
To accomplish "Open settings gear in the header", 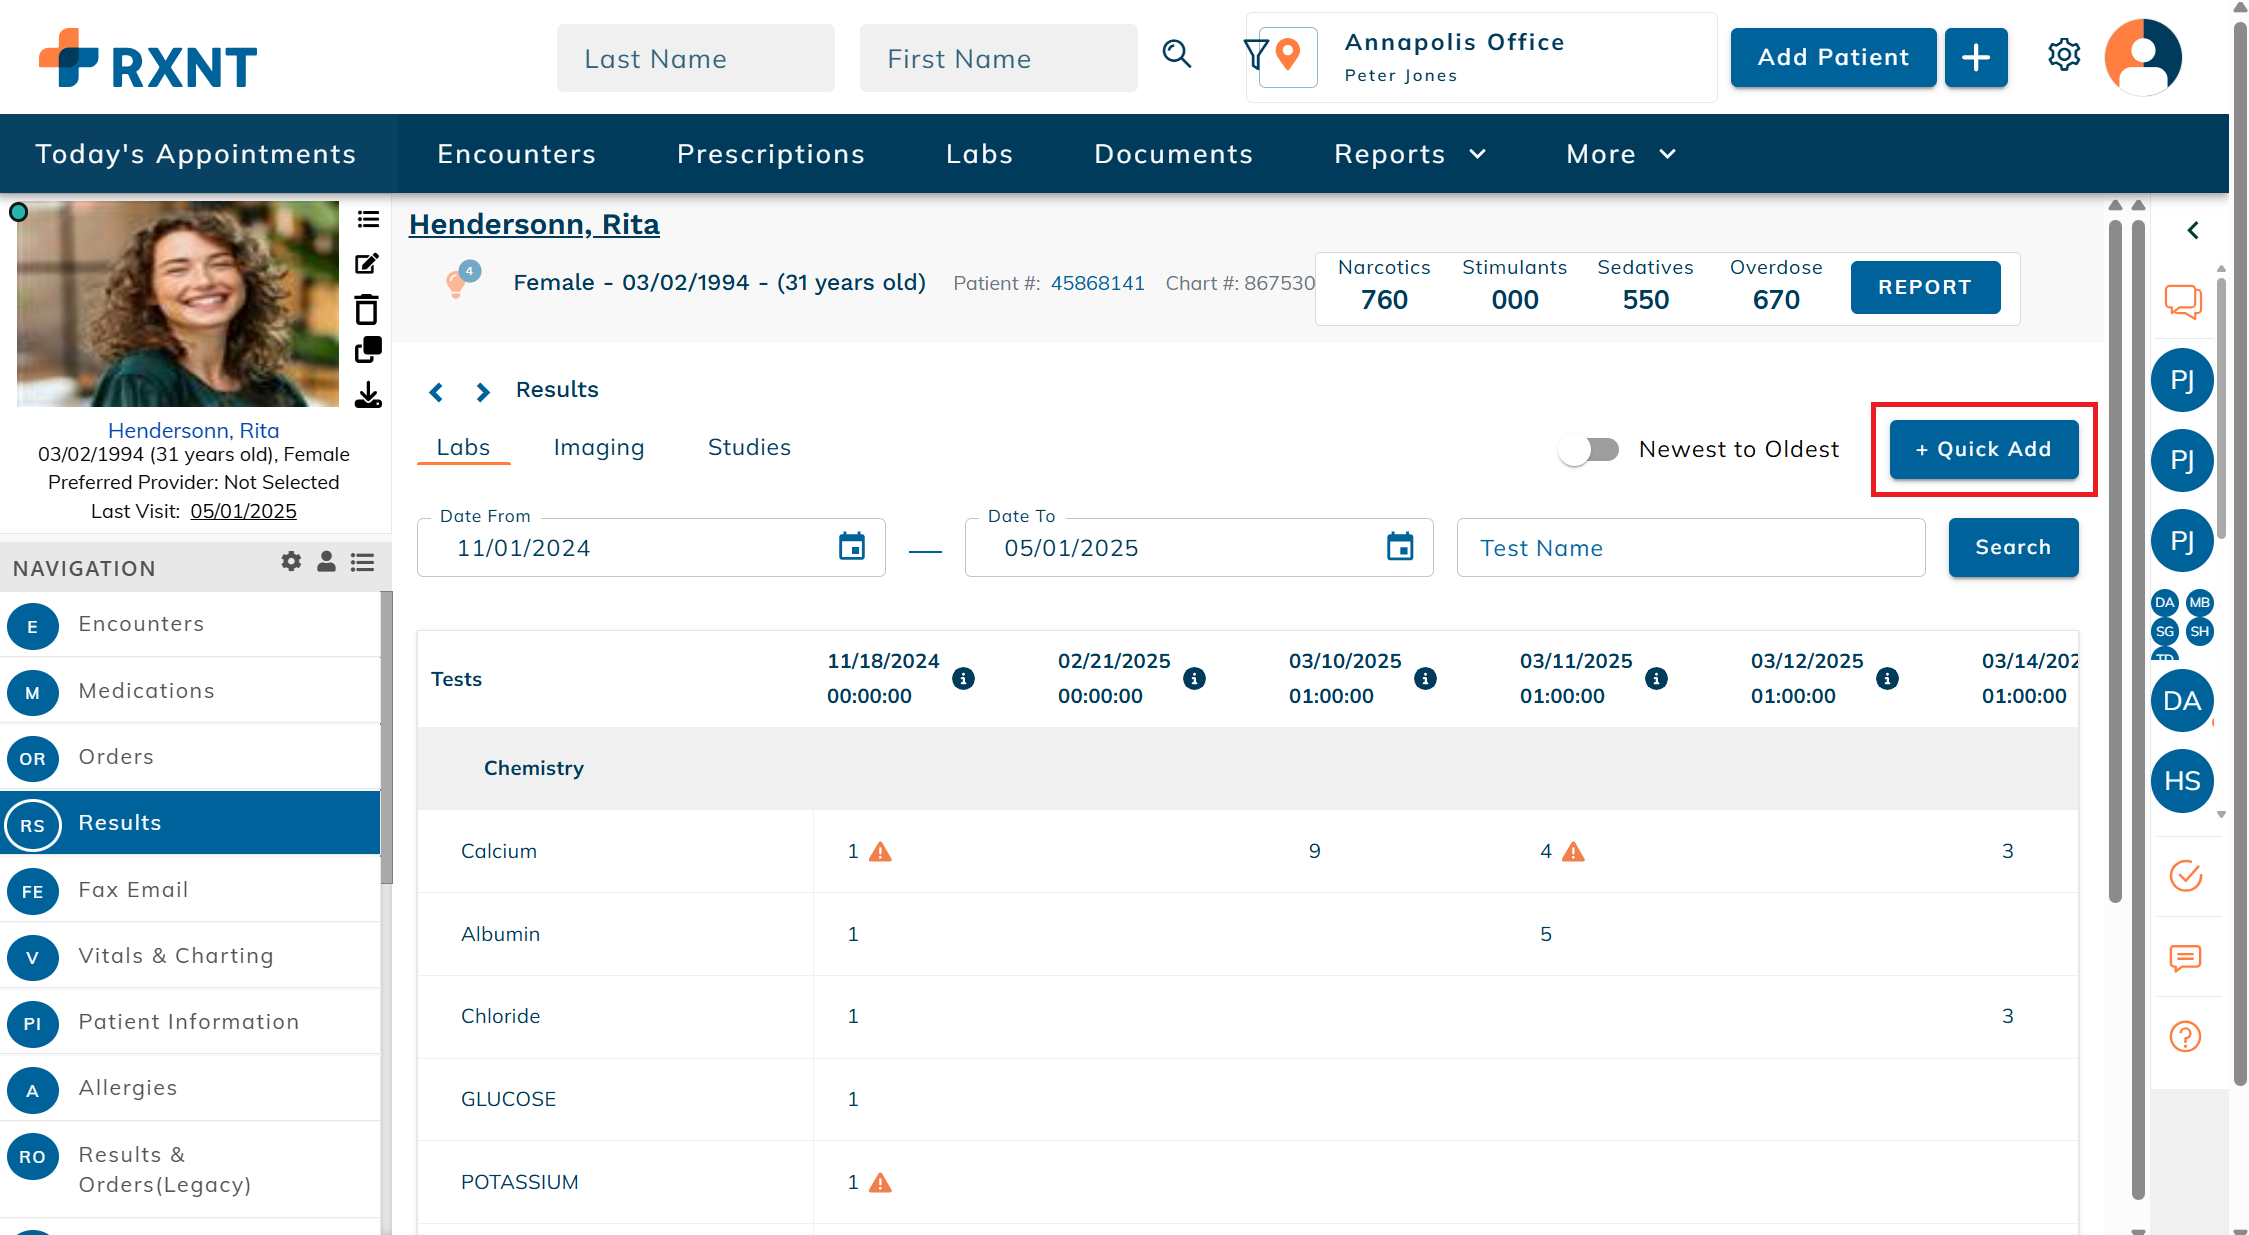I will [2063, 55].
